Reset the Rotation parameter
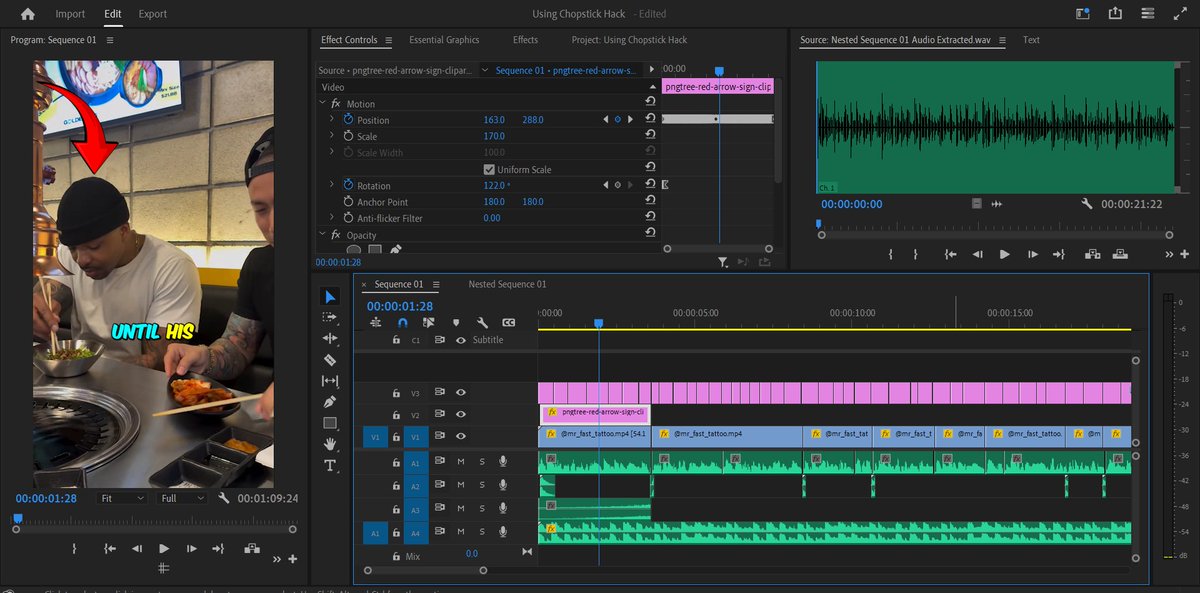 coord(651,186)
